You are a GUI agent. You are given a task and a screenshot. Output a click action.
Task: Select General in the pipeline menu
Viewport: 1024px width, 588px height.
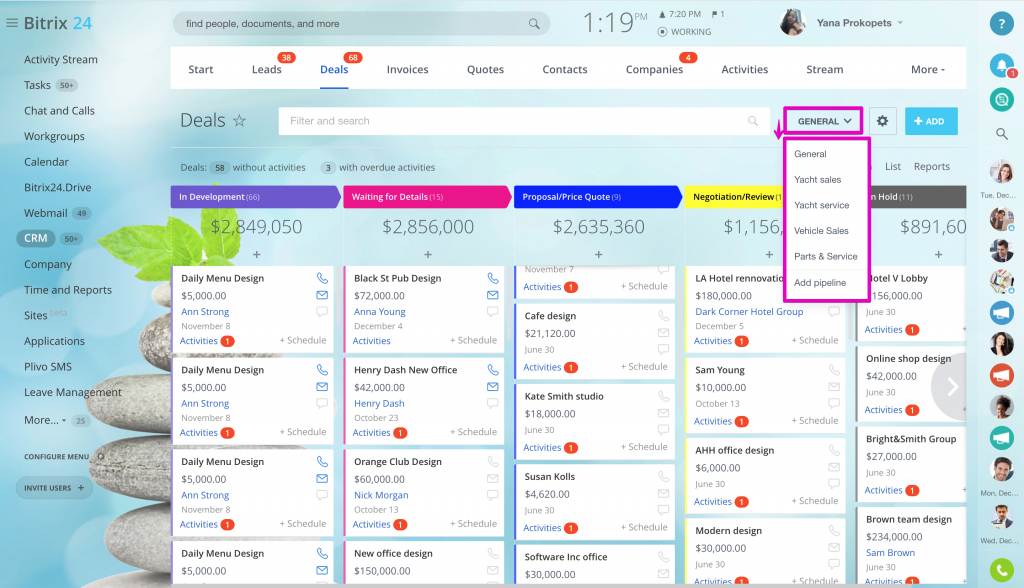tap(810, 154)
